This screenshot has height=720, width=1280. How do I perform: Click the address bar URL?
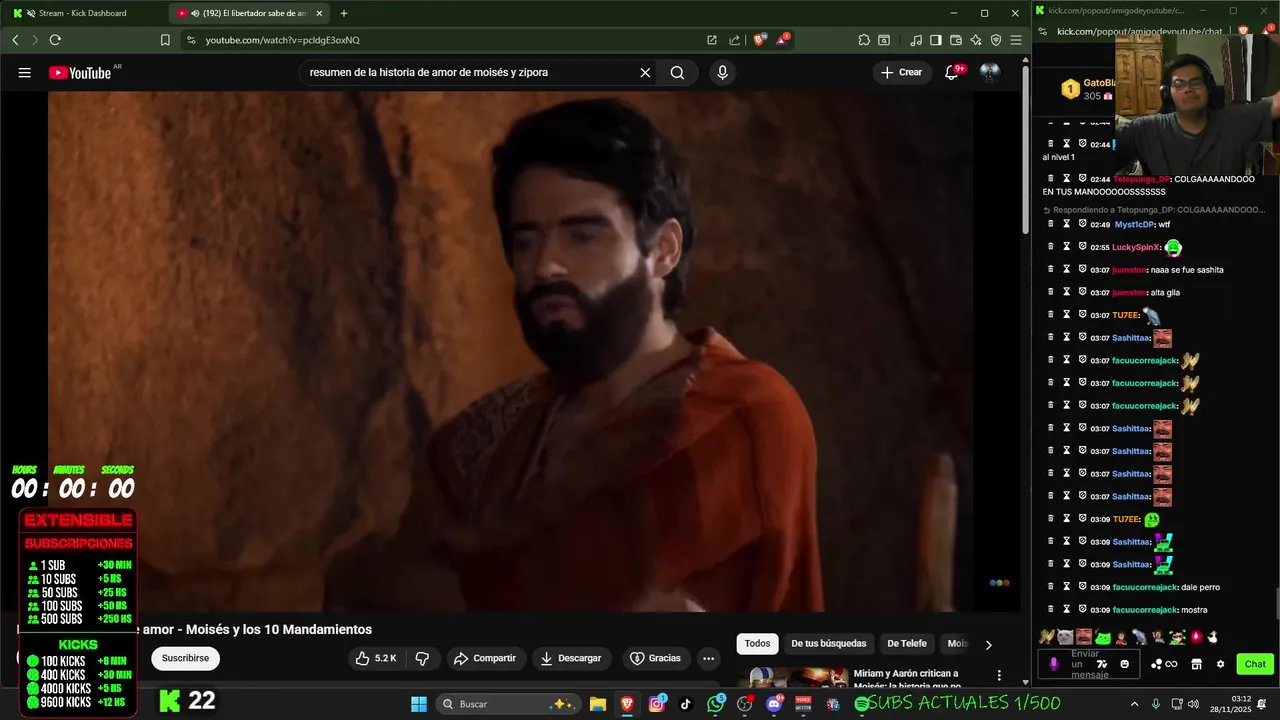coord(283,40)
